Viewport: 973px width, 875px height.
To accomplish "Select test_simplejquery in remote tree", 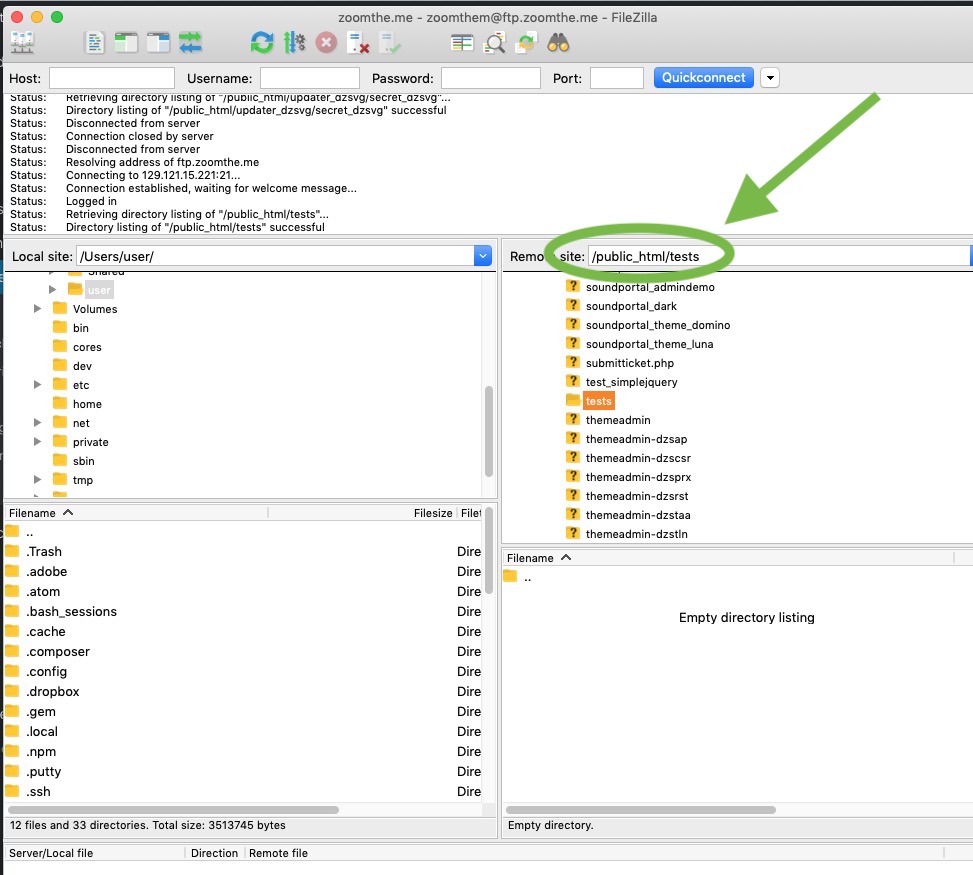I will [x=631, y=382].
